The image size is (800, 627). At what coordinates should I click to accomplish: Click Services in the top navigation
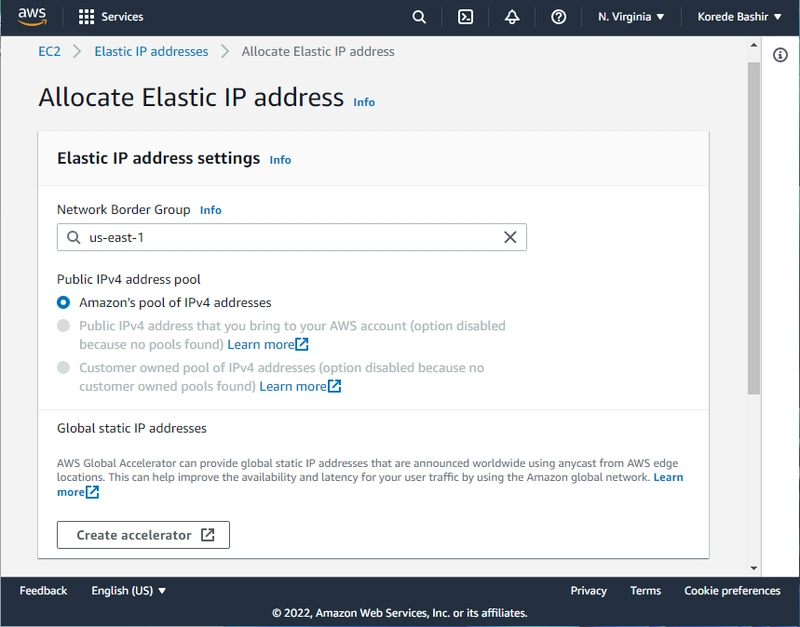pyautogui.click(x=122, y=17)
